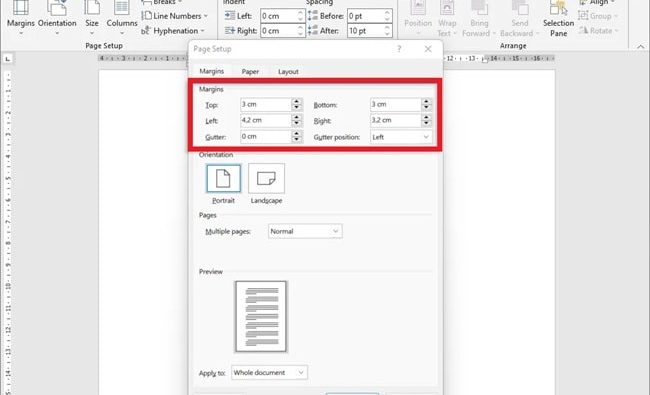Adjust Right margin spinner in dialog
This screenshot has width=650, height=395.
point(426,120)
